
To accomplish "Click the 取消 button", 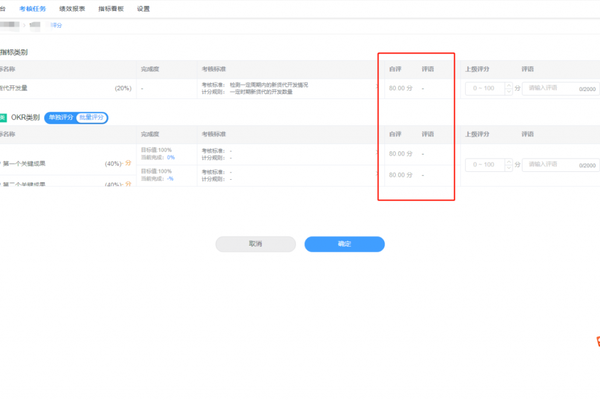I will (256, 244).
